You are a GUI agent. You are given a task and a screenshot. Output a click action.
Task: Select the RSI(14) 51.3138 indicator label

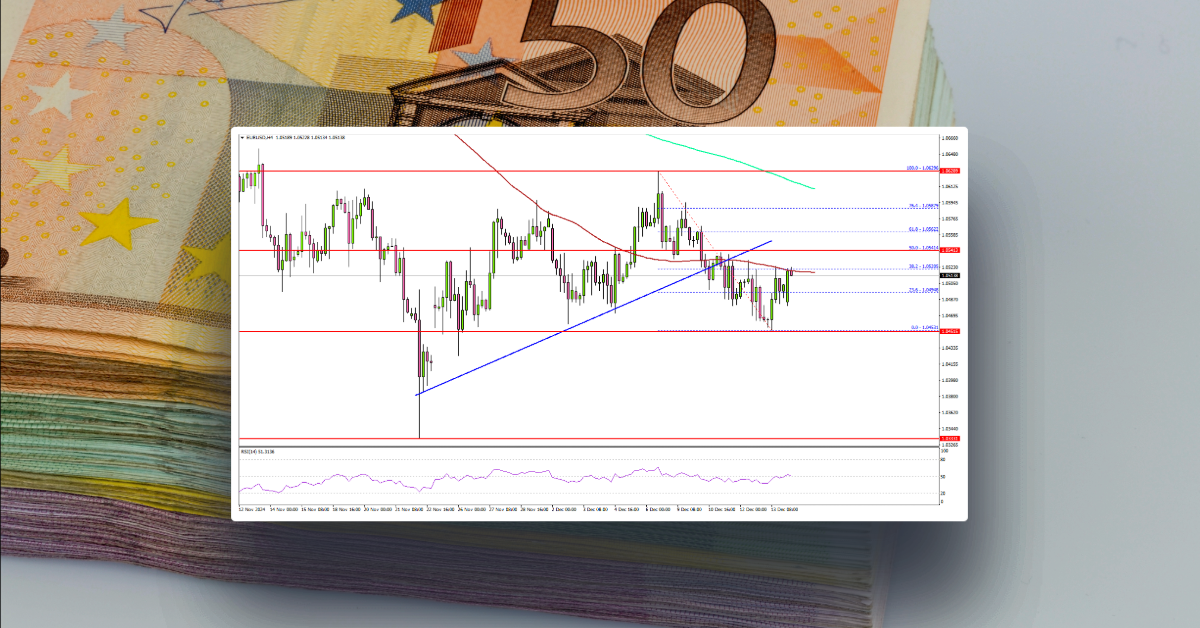(x=258, y=450)
